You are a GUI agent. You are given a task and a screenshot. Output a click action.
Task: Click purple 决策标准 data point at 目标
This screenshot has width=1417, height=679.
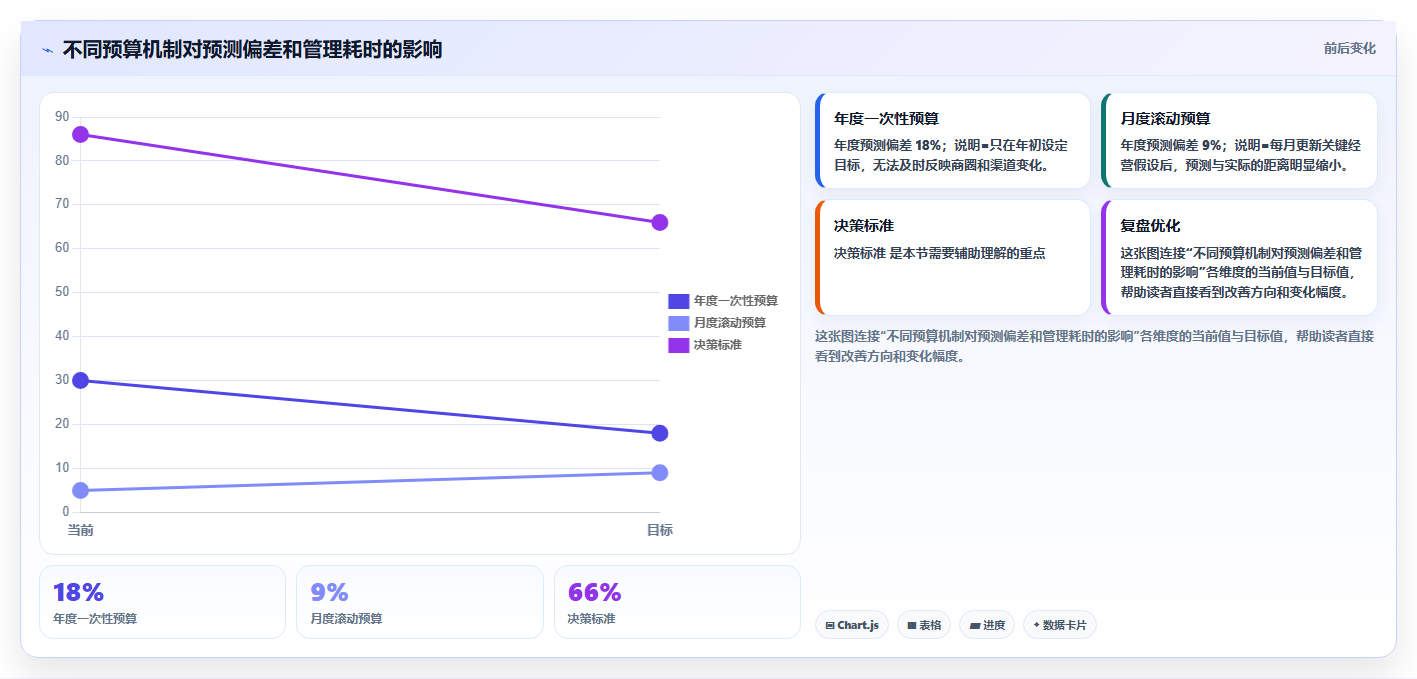660,222
